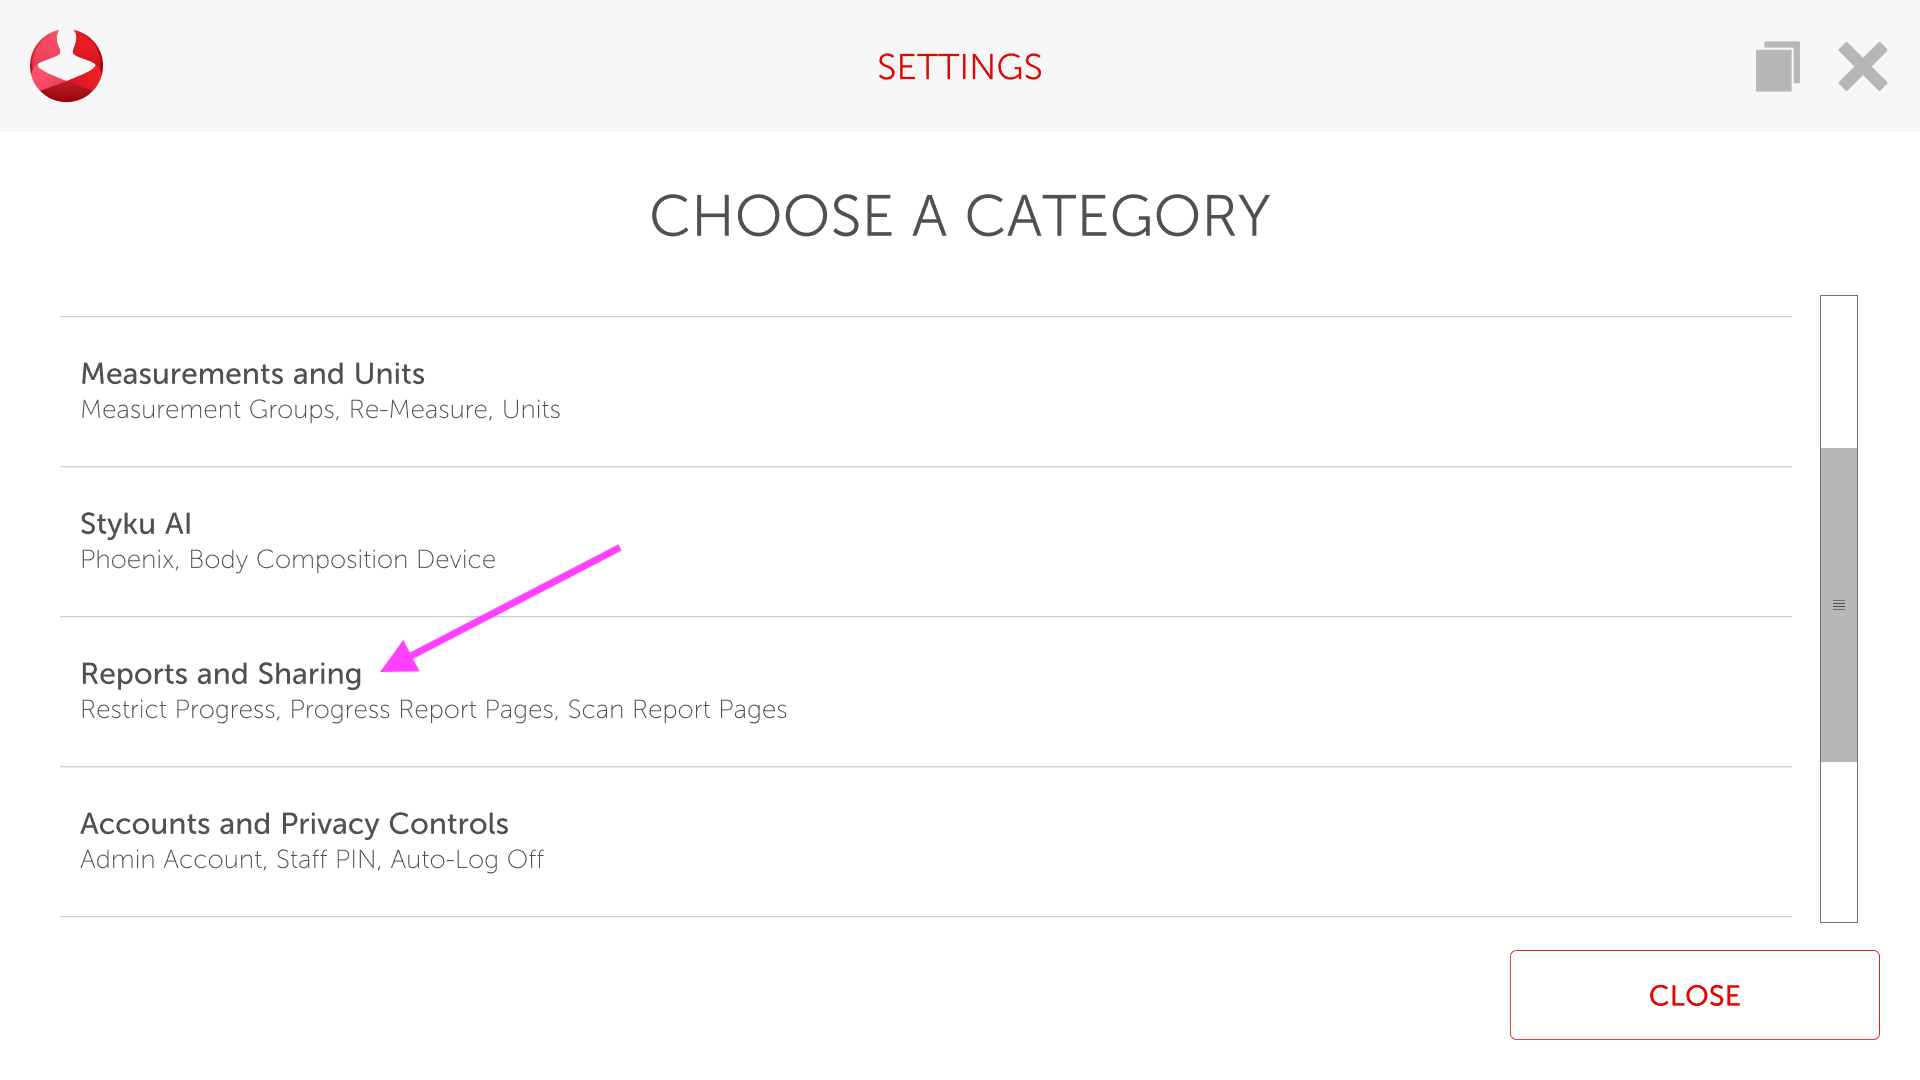Click the SETTINGS title text
The height and width of the screenshot is (1080, 1920).
(959, 67)
